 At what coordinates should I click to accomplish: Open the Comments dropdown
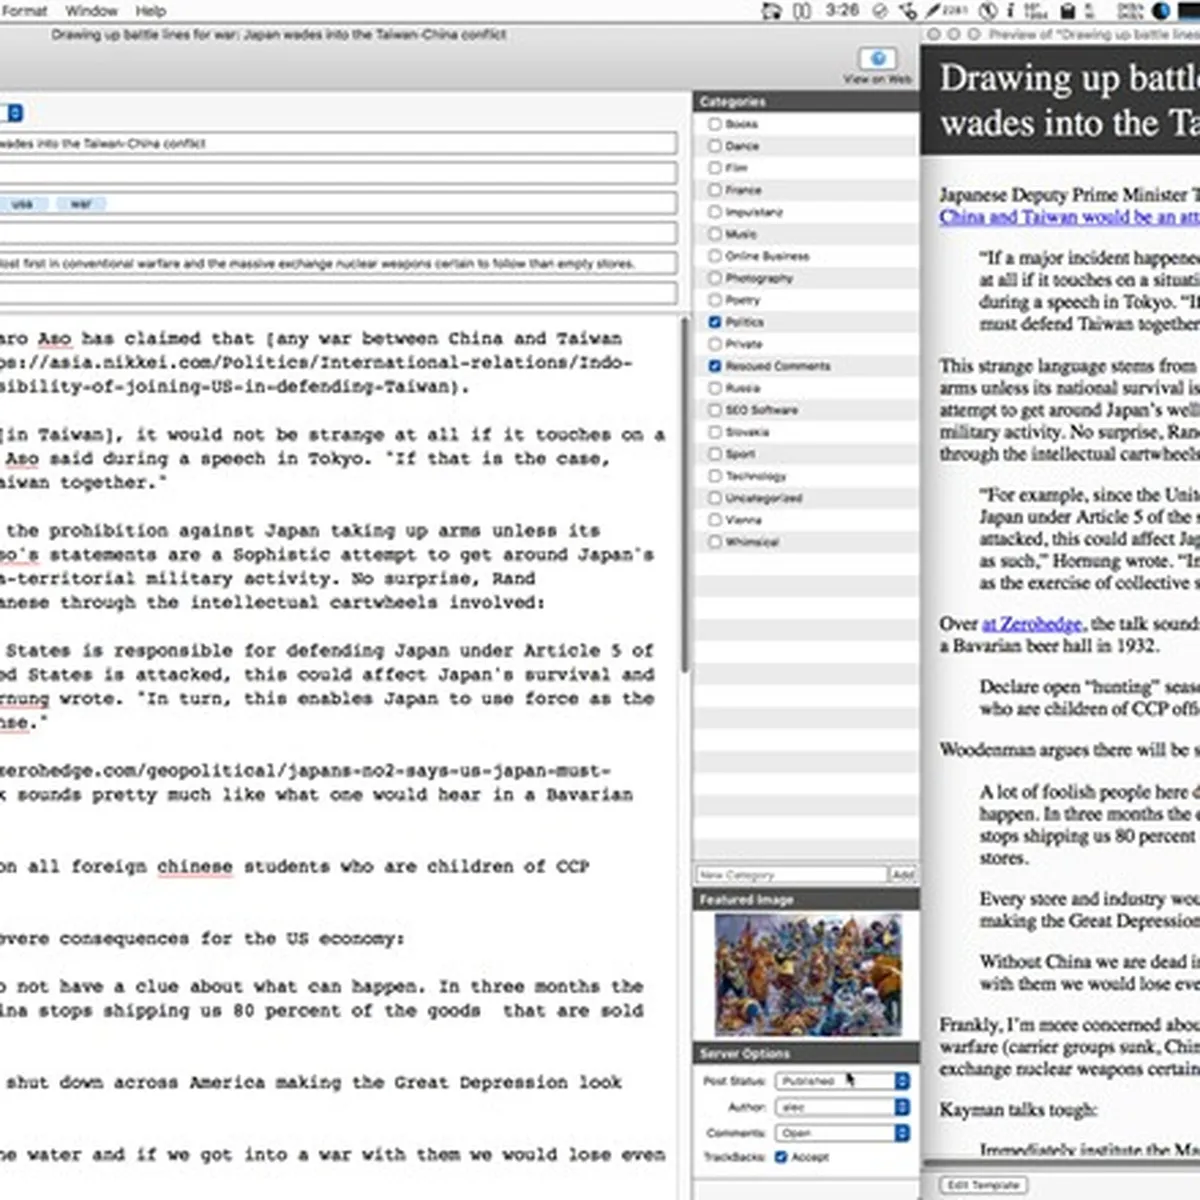(842, 1133)
